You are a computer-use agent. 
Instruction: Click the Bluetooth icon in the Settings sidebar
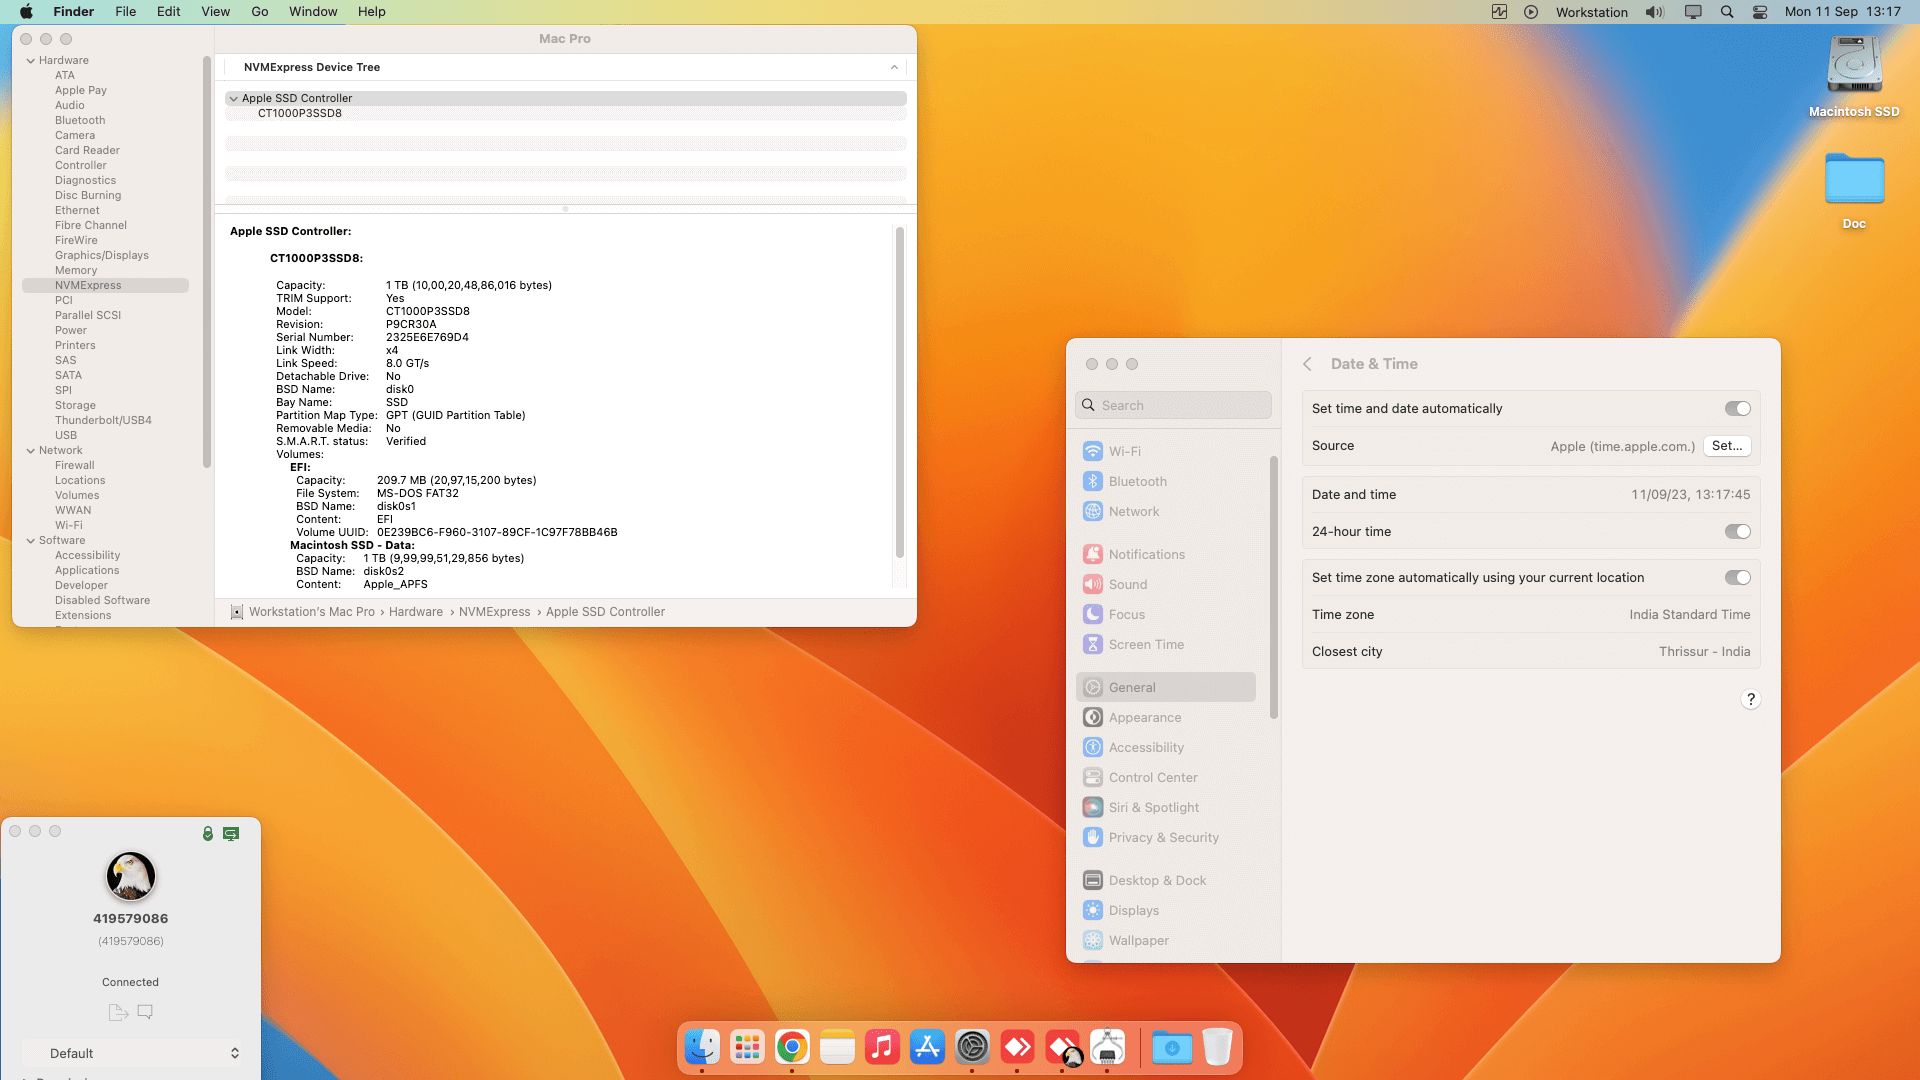(1093, 481)
